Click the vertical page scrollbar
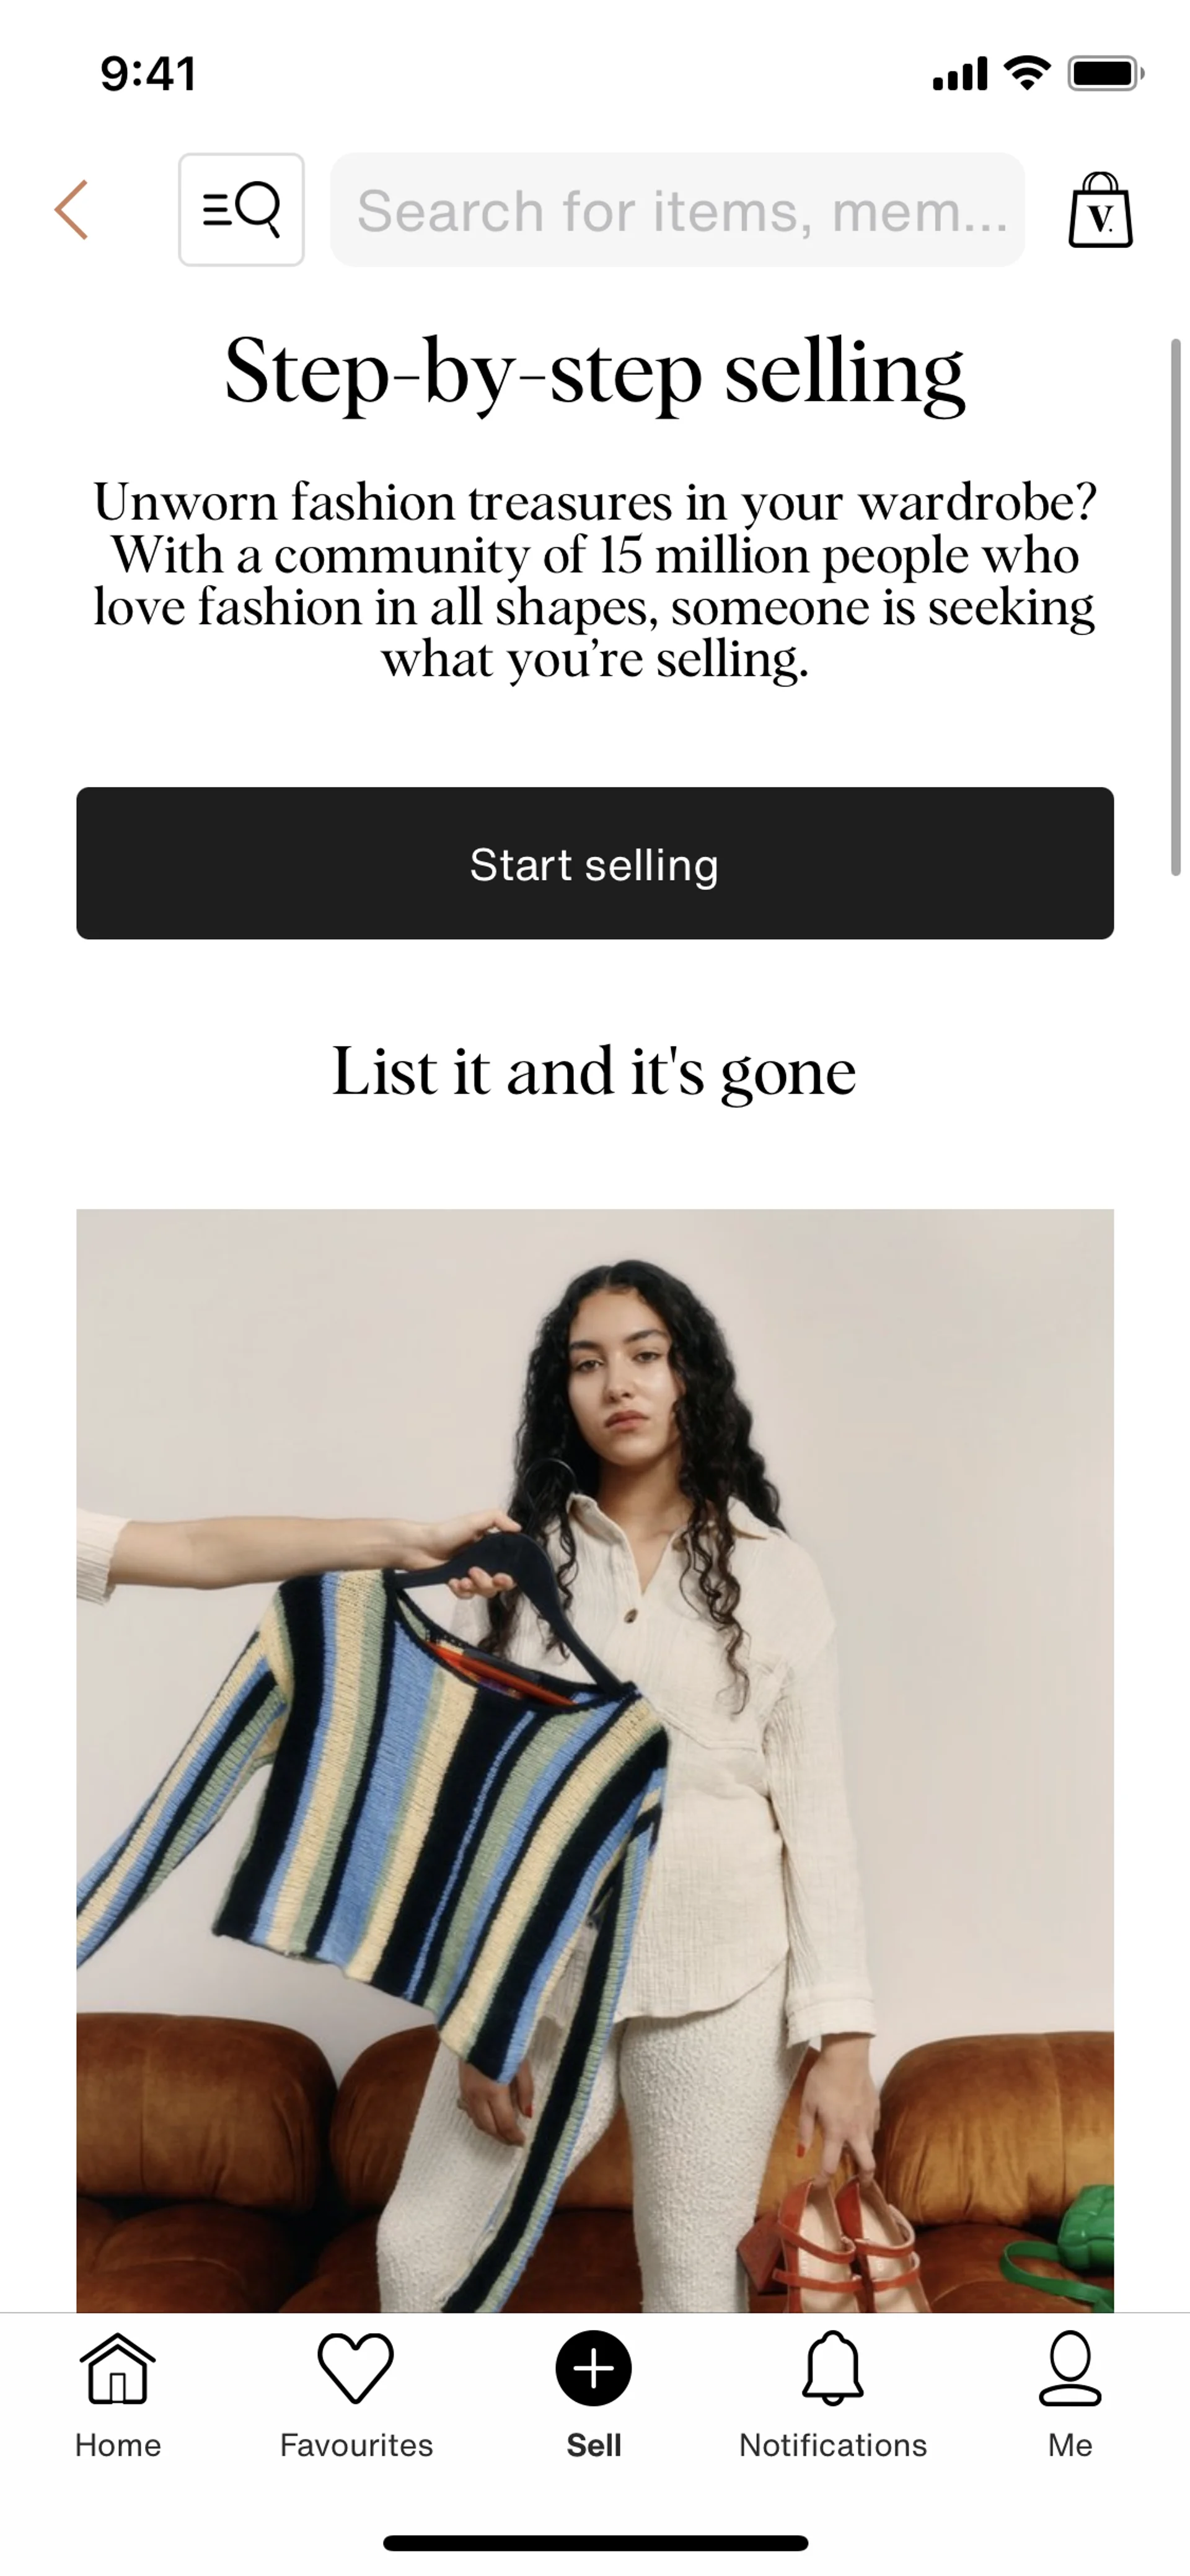Viewport: 1190px width, 2576px height. 1176,608
